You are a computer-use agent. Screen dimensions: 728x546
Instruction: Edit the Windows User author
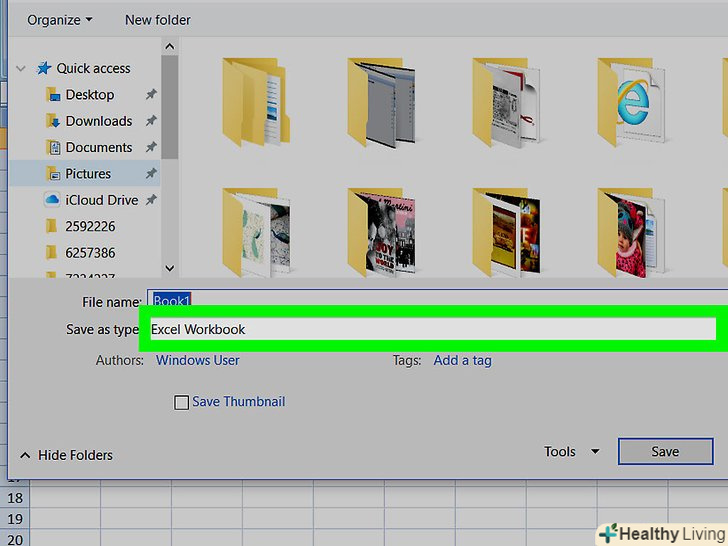click(197, 360)
